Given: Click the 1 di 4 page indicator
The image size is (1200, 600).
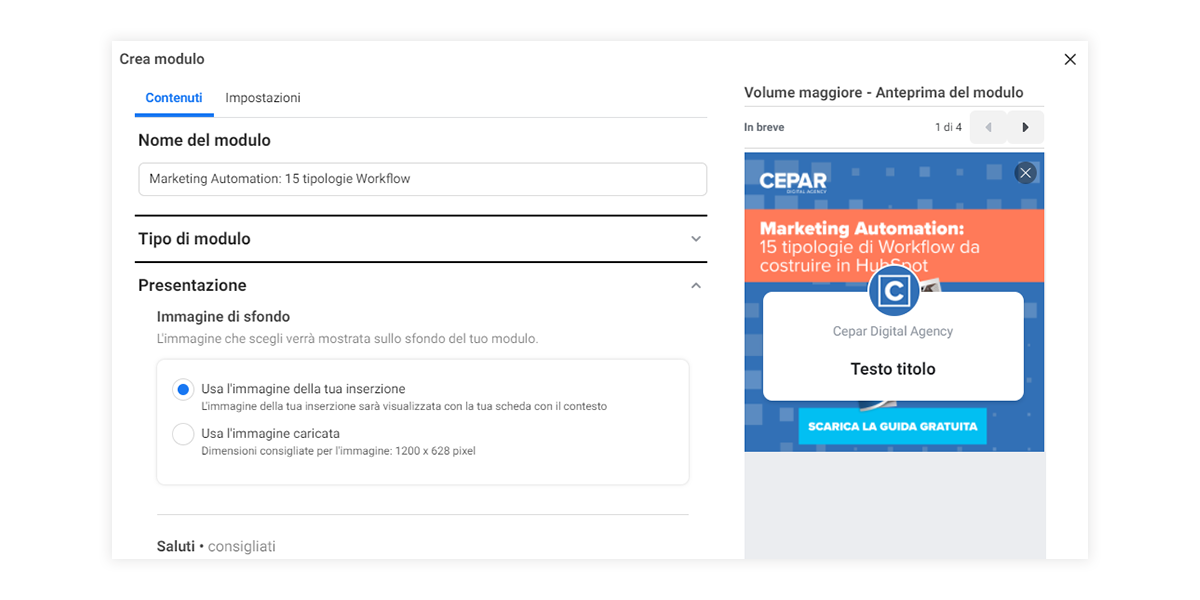Looking at the screenshot, I should point(948,127).
